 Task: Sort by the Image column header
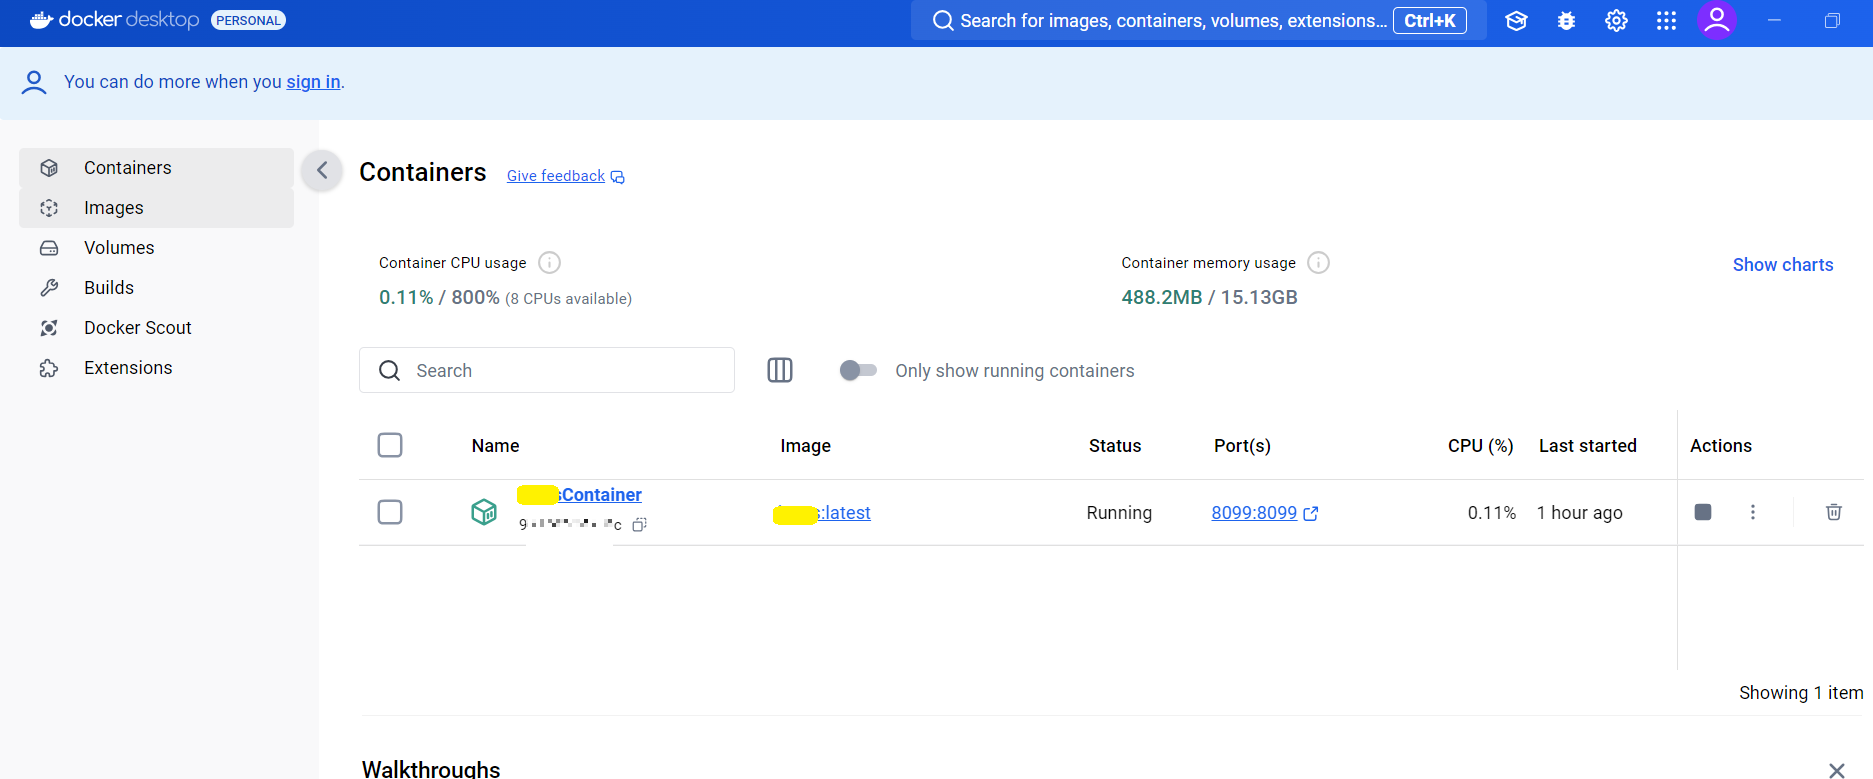pyautogui.click(x=805, y=446)
